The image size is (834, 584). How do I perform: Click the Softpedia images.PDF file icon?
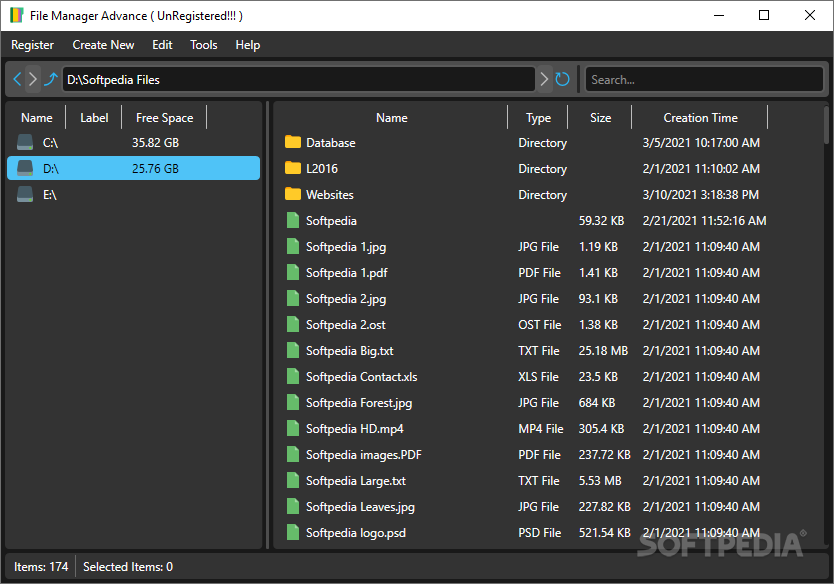(293, 455)
